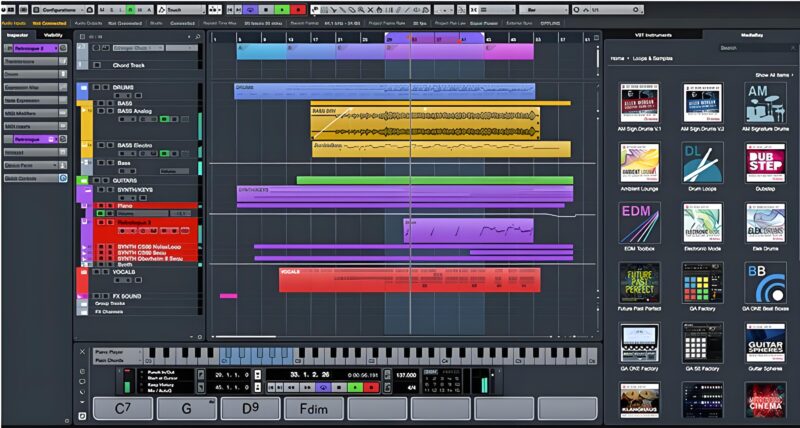Click the MediaBay Search field
800x428 pixels.
(x=756, y=48)
